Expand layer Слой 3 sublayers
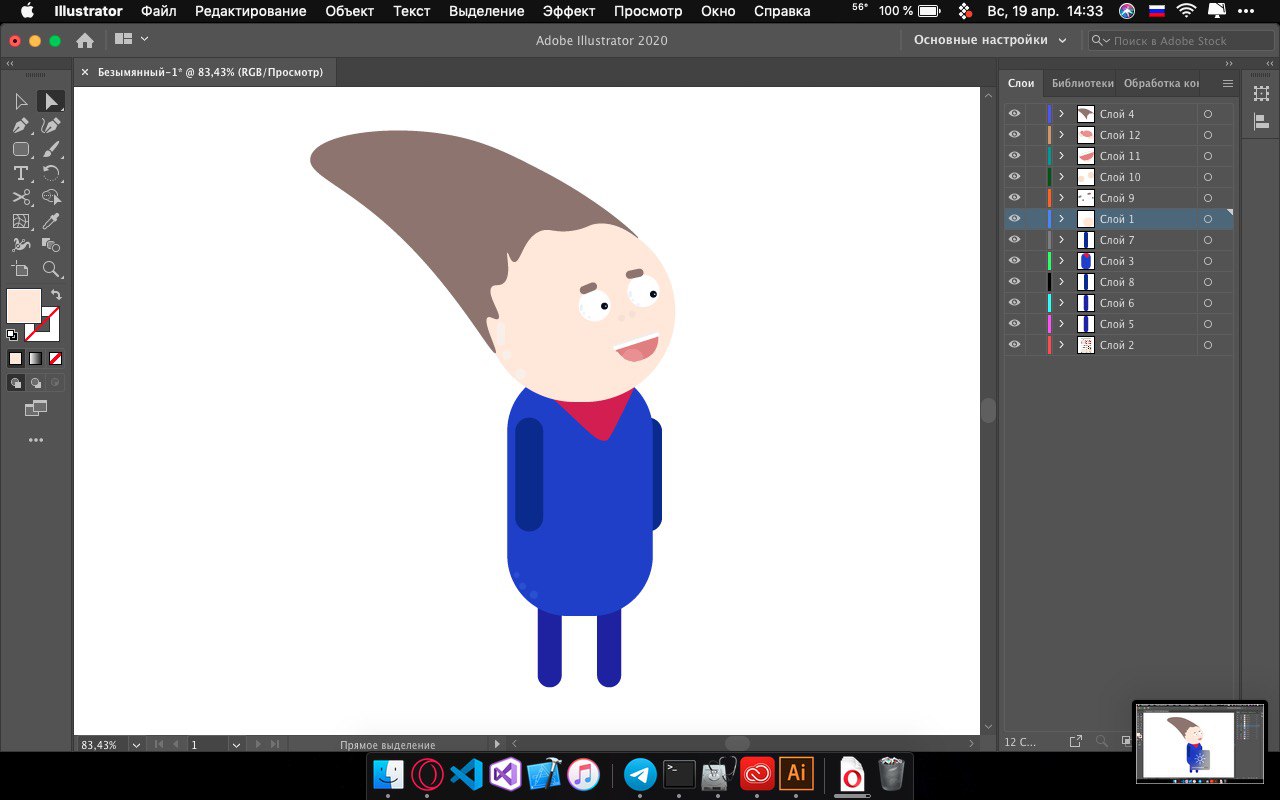 [1062, 261]
